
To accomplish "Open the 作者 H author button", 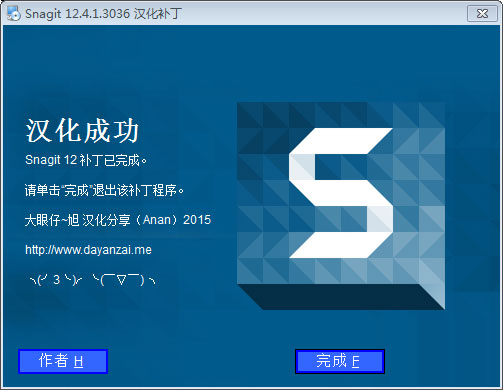I will 63,361.
